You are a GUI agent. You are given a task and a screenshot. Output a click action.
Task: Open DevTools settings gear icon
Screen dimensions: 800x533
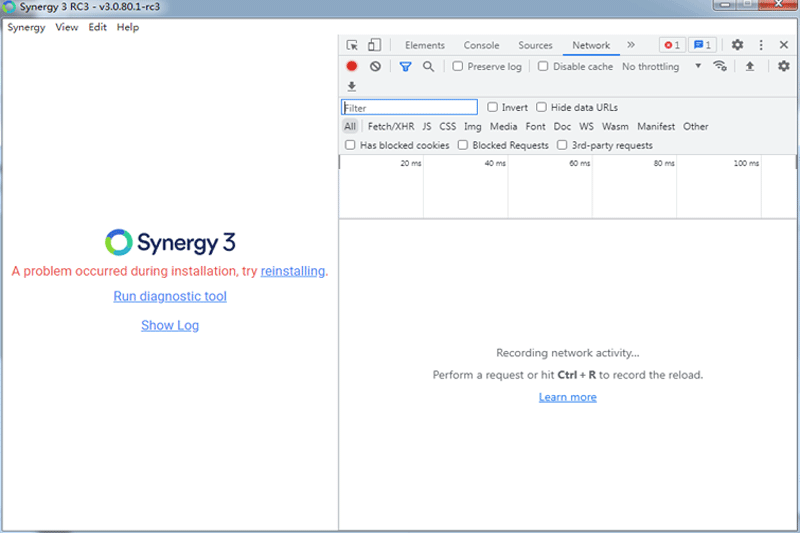(x=737, y=45)
